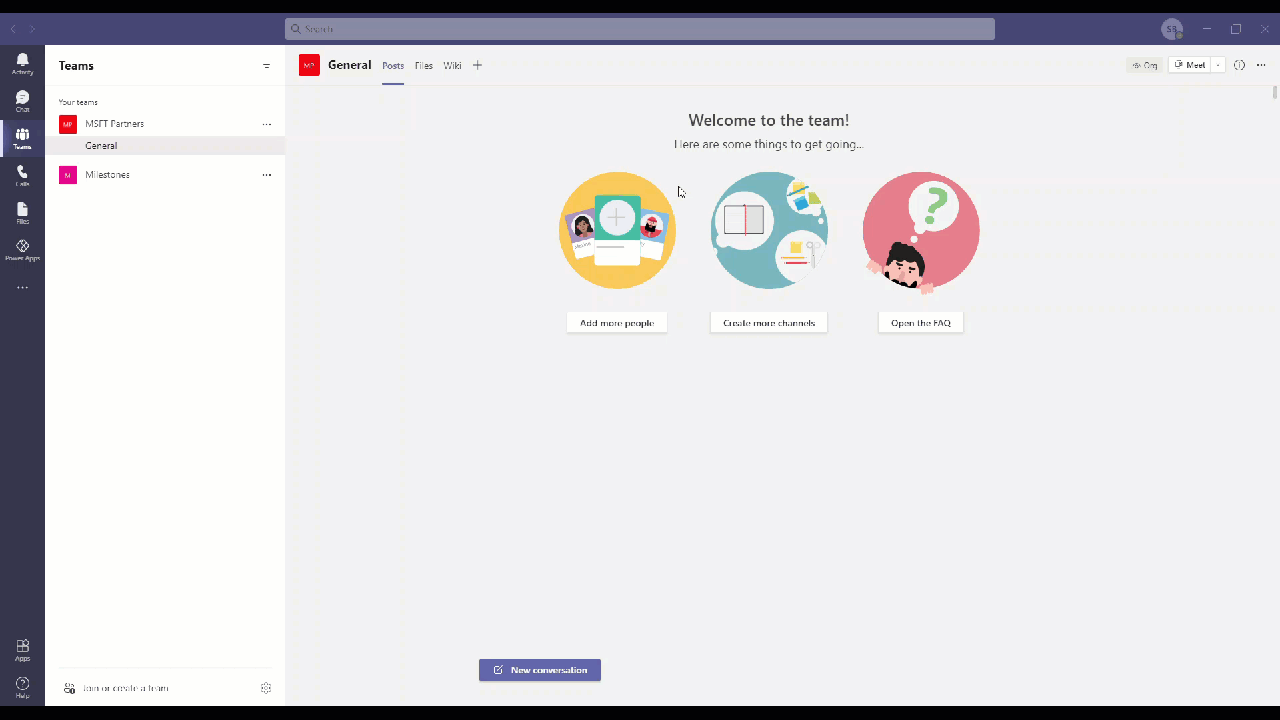Open Files from the left rail
The width and height of the screenshot is (1280, 720).
[x=22, y=212]
